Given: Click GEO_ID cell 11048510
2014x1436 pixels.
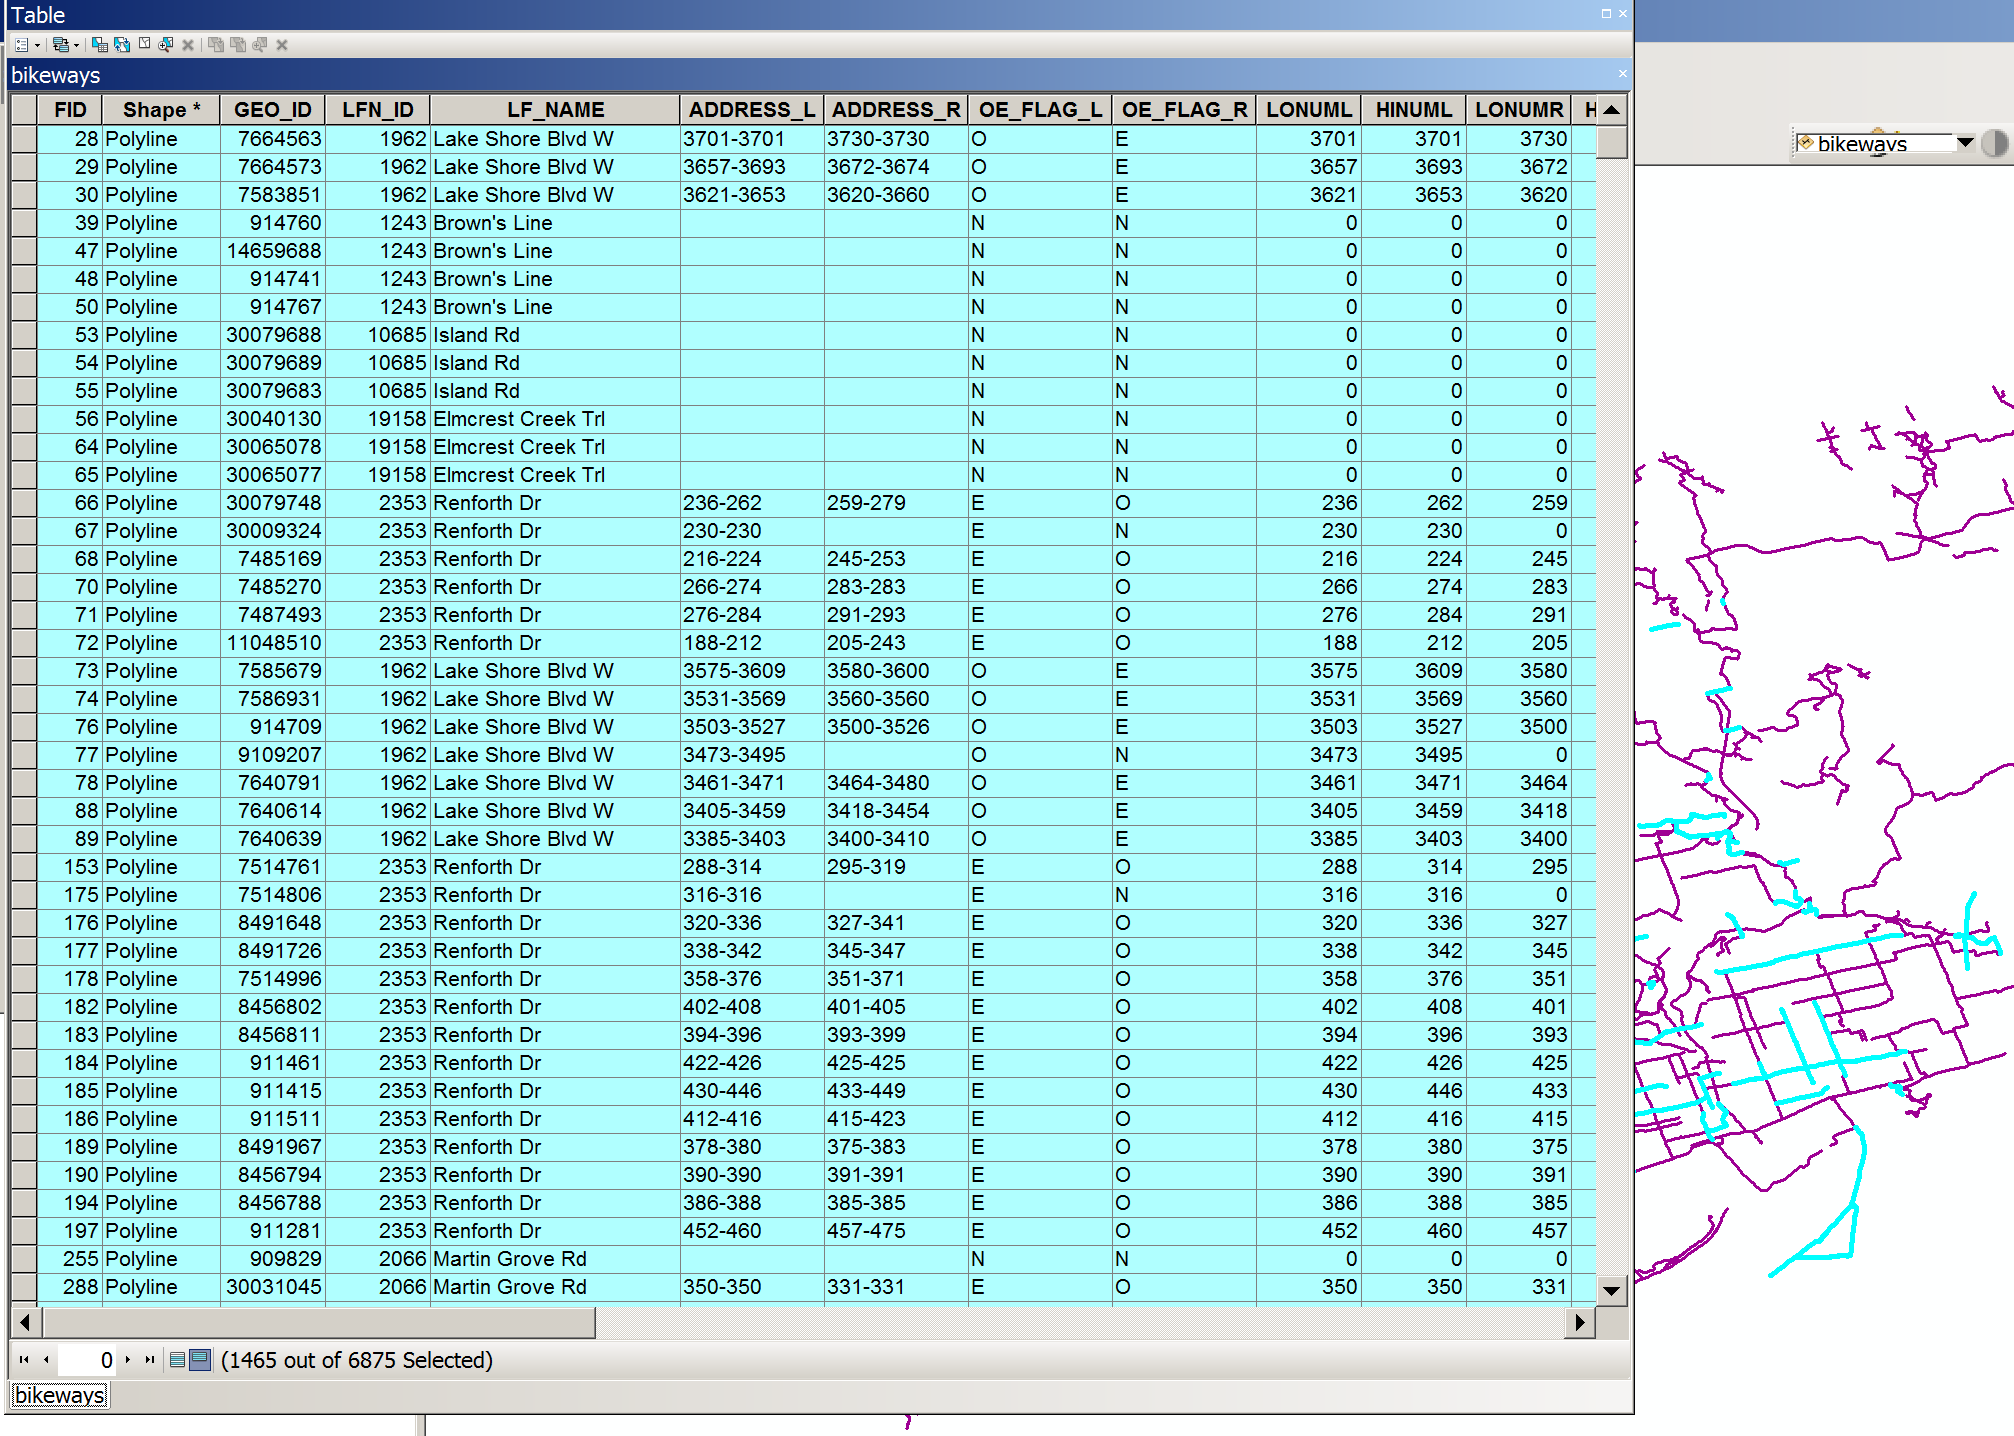Looking at the screenshot, I should click(273, 643).
